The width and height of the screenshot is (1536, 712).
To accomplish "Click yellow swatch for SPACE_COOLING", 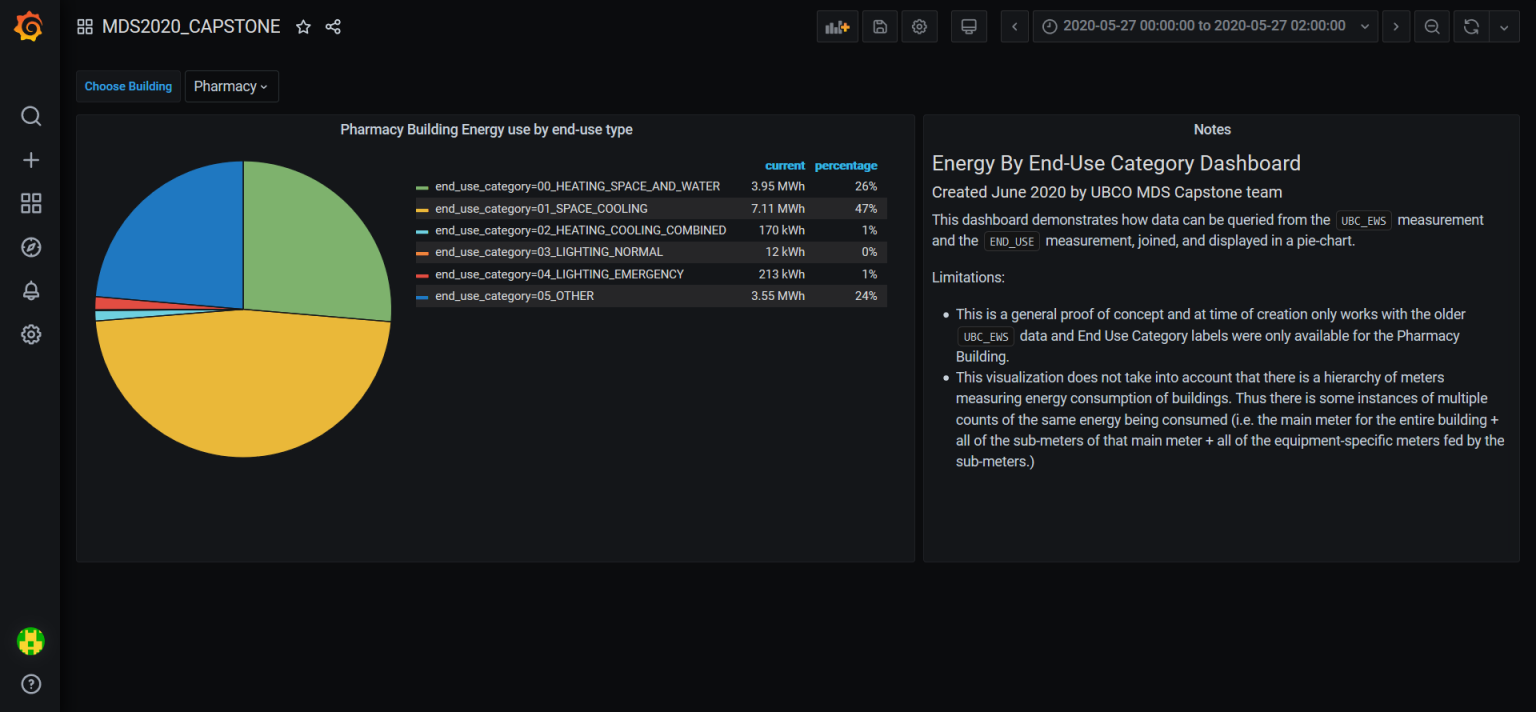I will (422, 209).
